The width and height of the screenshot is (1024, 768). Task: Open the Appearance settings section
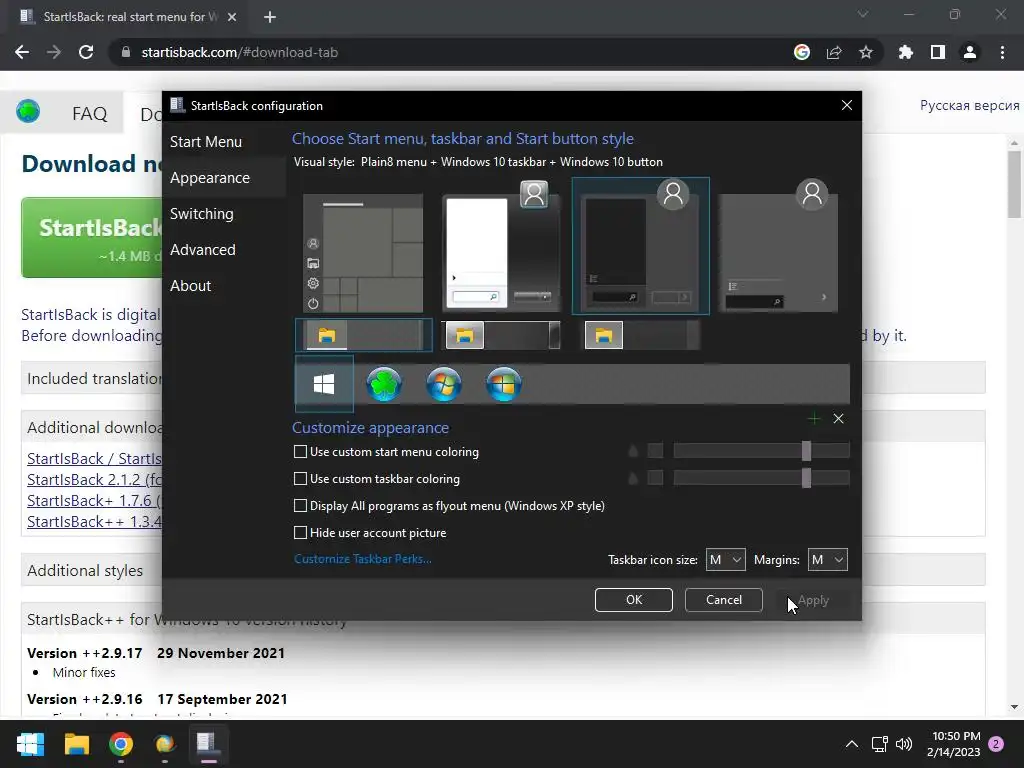coord(210,178)
